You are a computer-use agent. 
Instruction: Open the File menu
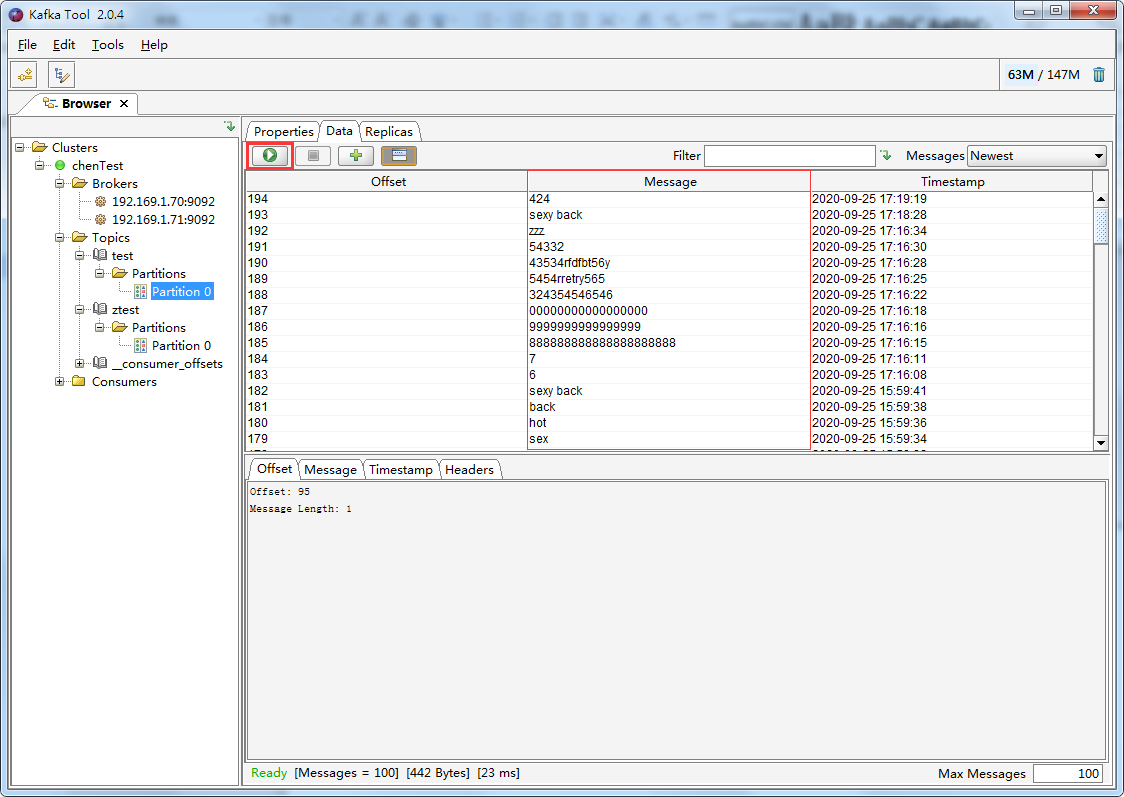point(27,44)
